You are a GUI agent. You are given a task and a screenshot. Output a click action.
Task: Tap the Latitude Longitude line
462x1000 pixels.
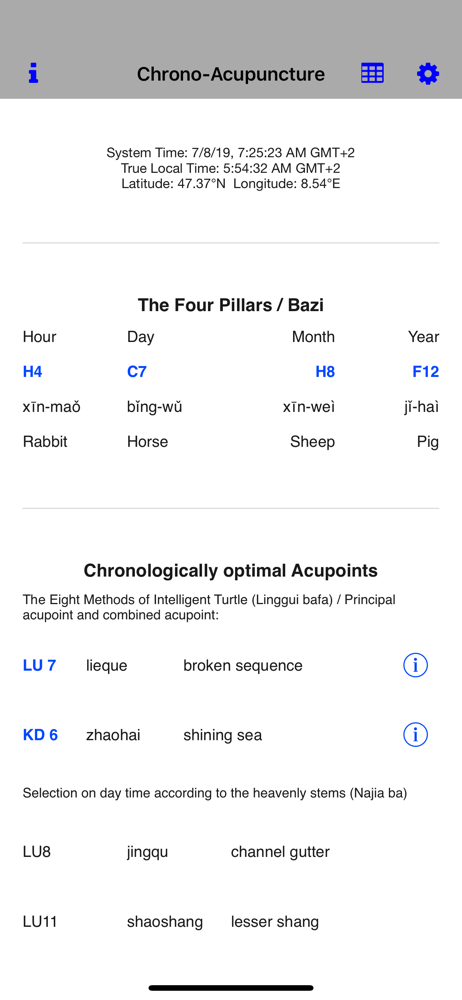click(230, 184)
